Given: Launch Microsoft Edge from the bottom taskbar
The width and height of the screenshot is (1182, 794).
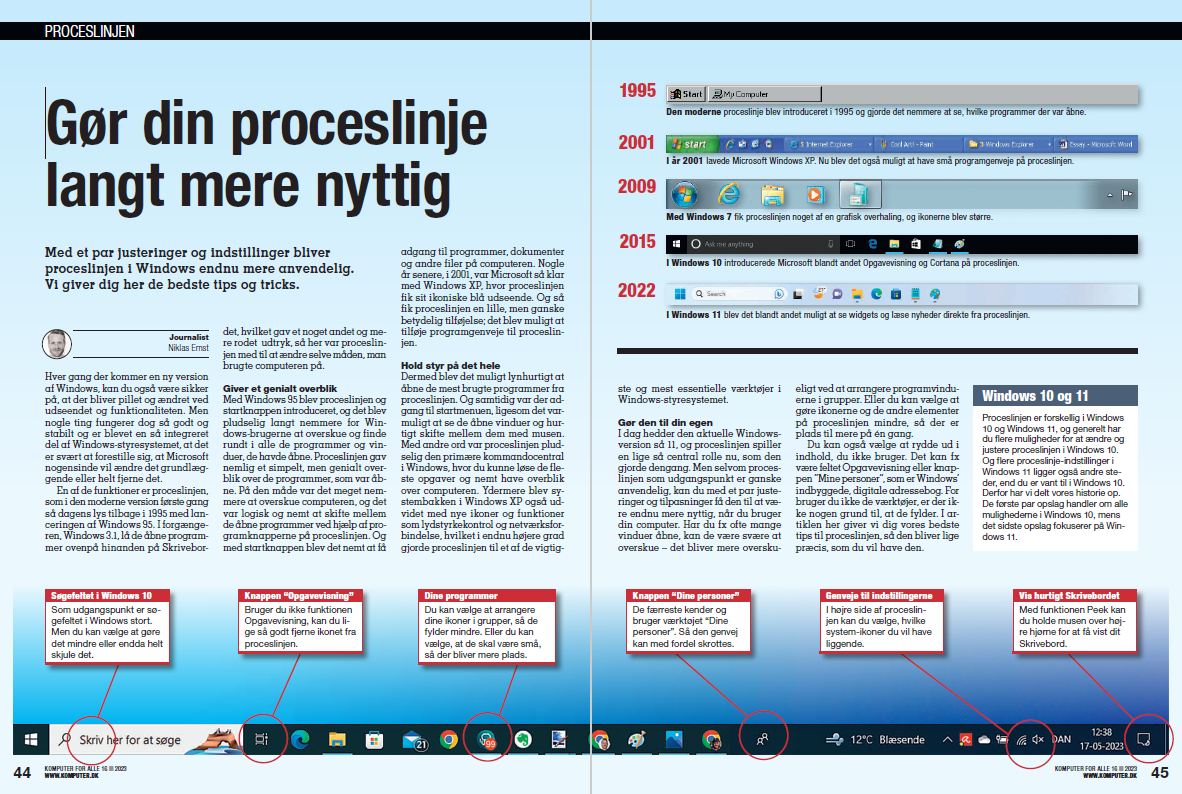Looking at the screenshot, I should [300, 740].
